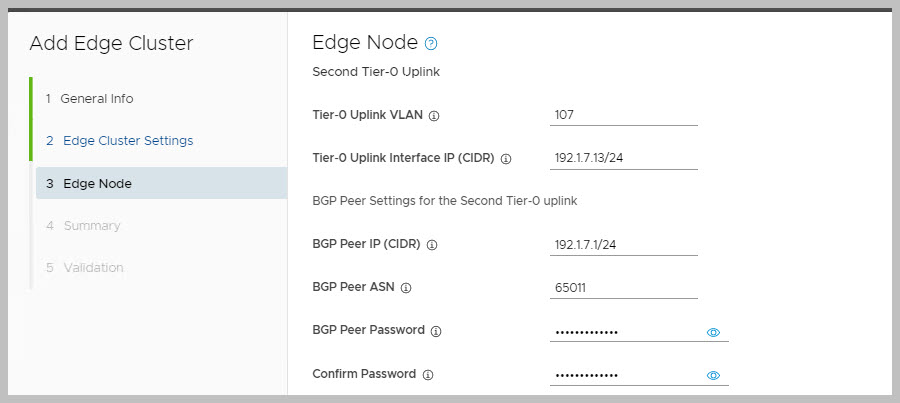Reveal Confirm Password using eye icon
The image size is (900, 403).
pos(713,375)
